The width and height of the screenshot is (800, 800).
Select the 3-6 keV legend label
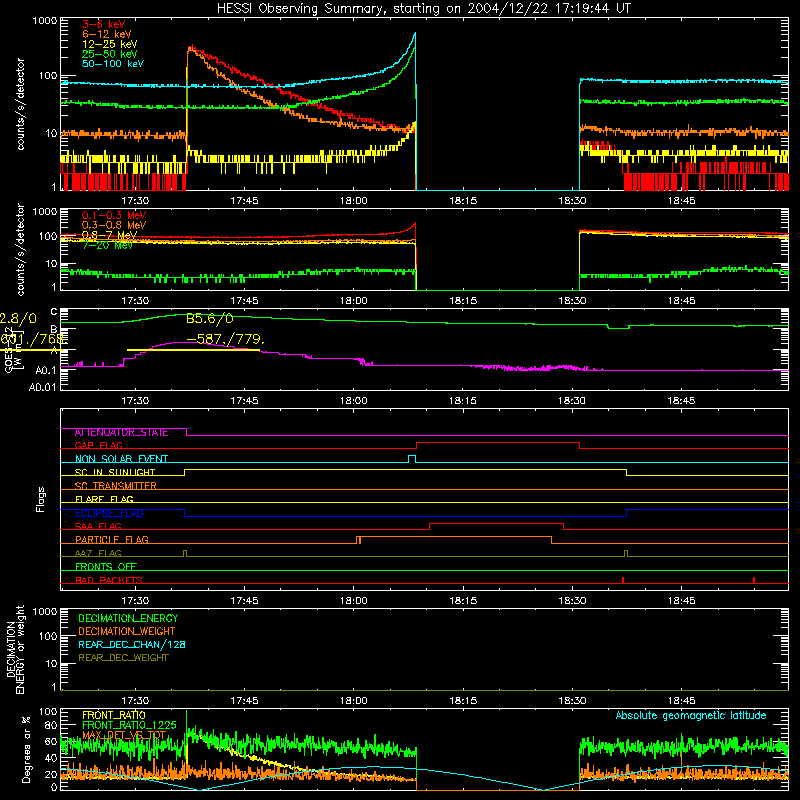(104, 24)
